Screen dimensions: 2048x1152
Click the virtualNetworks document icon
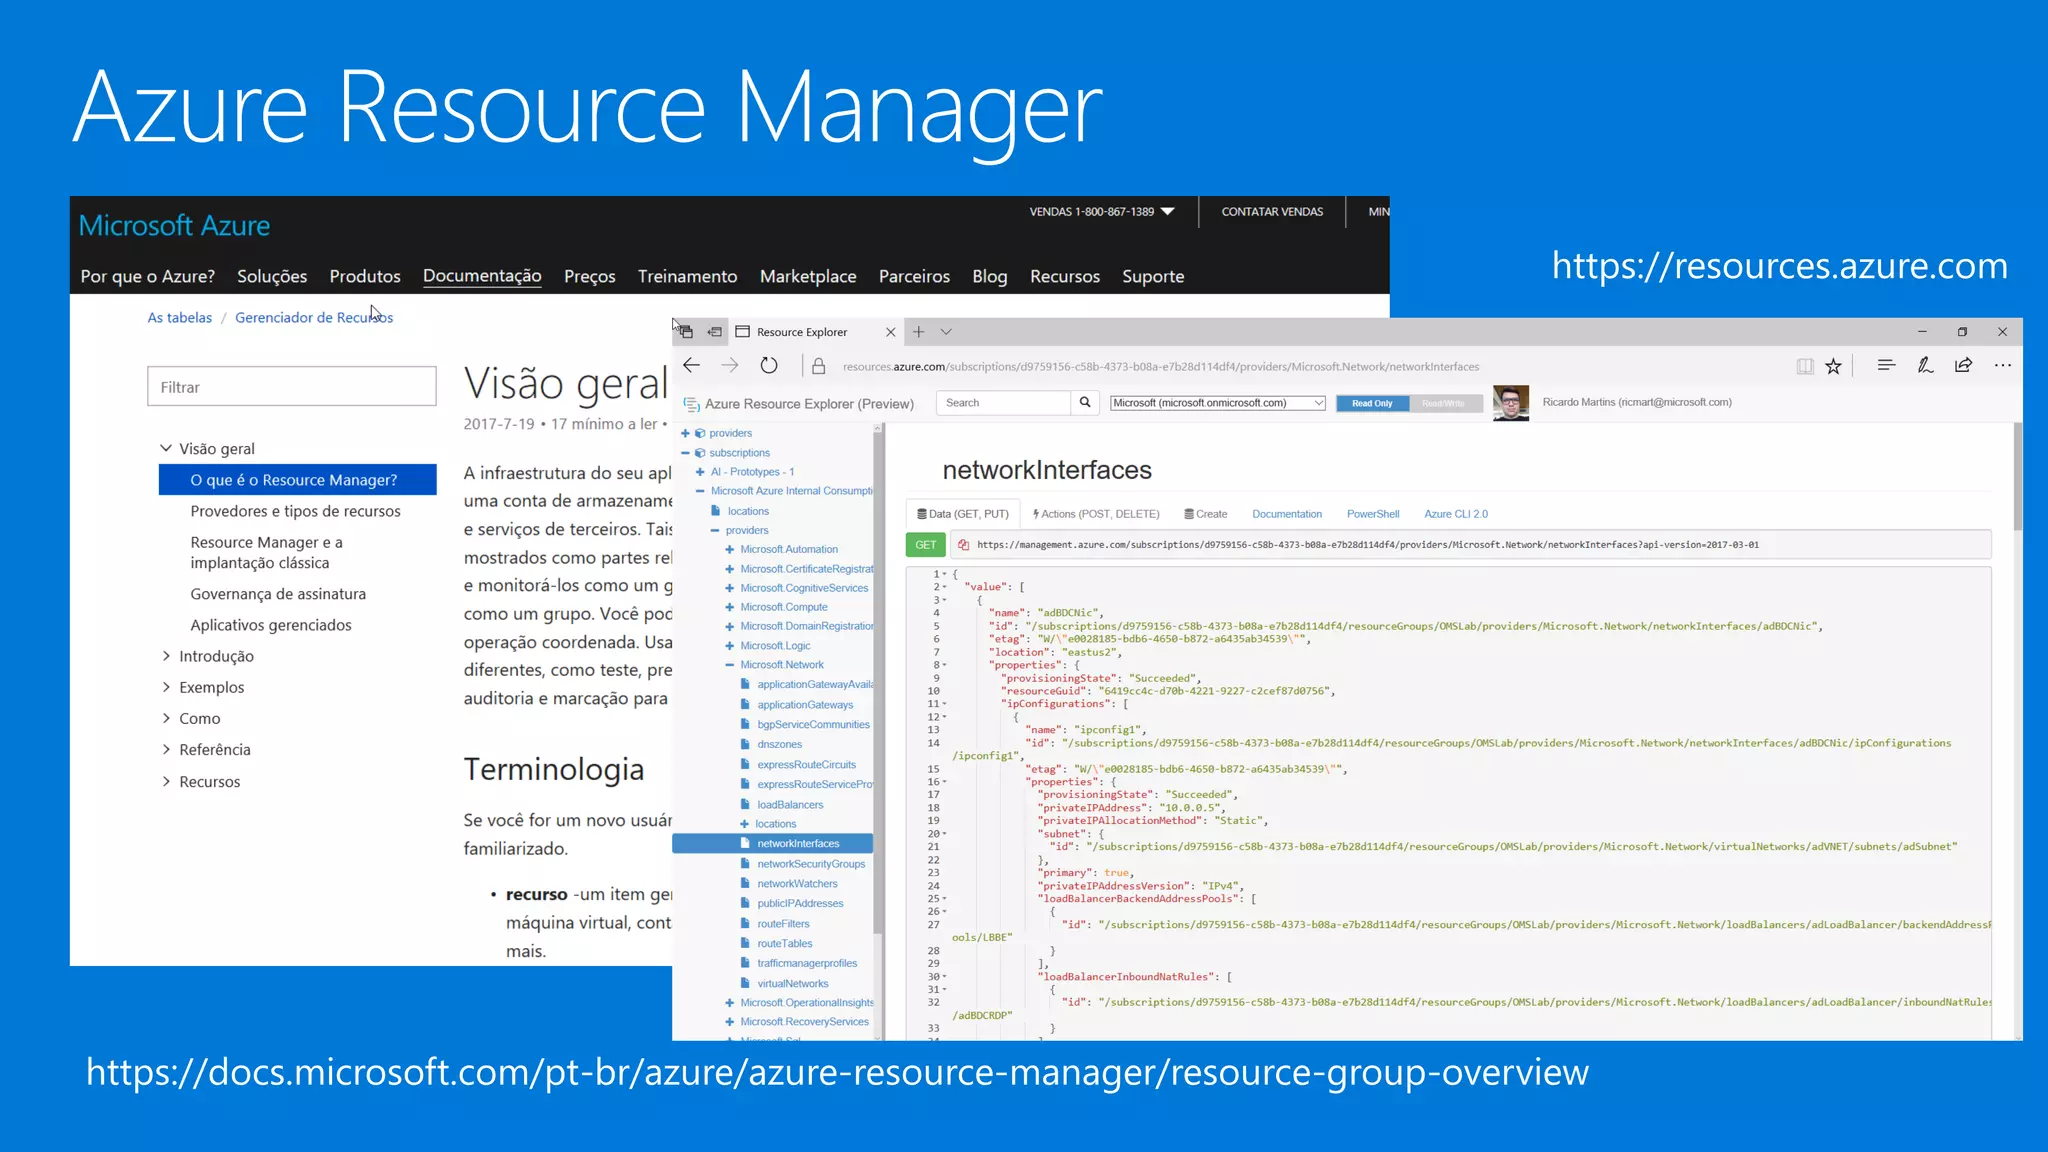point(745,983)
